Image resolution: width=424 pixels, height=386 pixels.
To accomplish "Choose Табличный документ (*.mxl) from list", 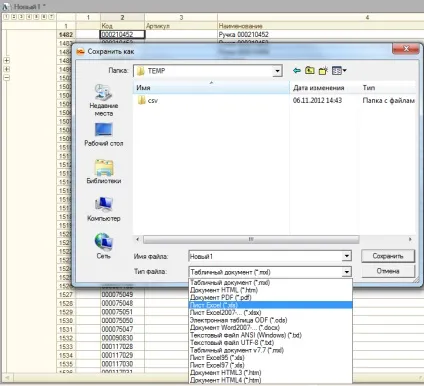I will click(270, 283).
